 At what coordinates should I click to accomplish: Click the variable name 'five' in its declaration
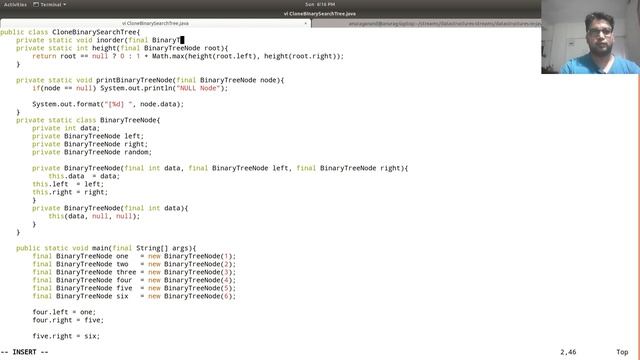[x=124, y=288]
